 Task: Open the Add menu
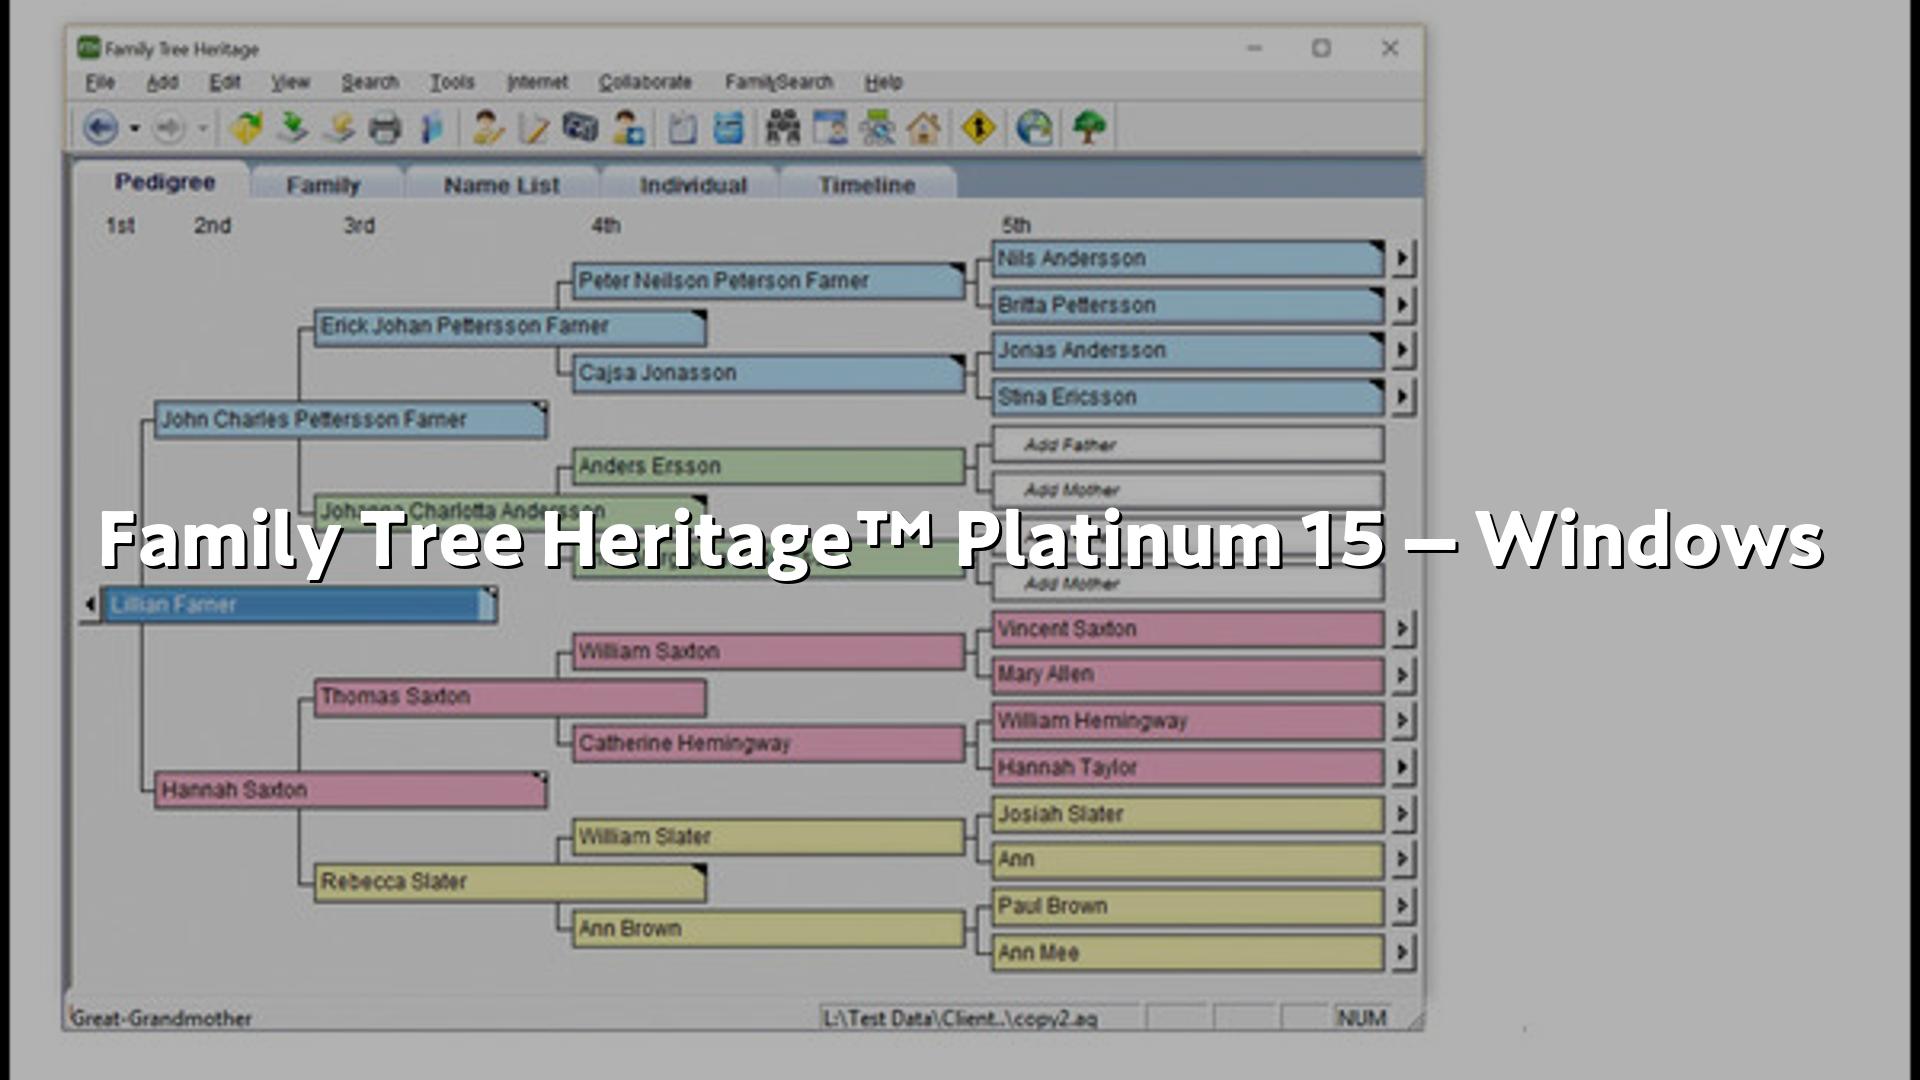(x=162, y=82)
